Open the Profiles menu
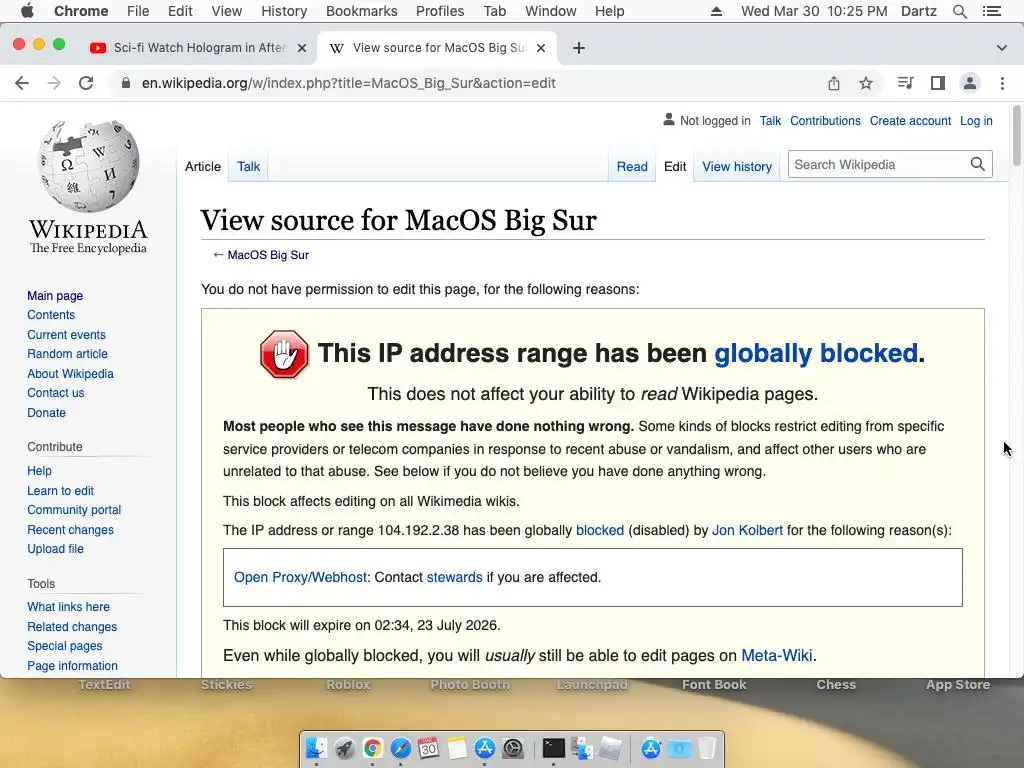Image resolution: width=1024 pixels, height=768 pixels. 440,11
